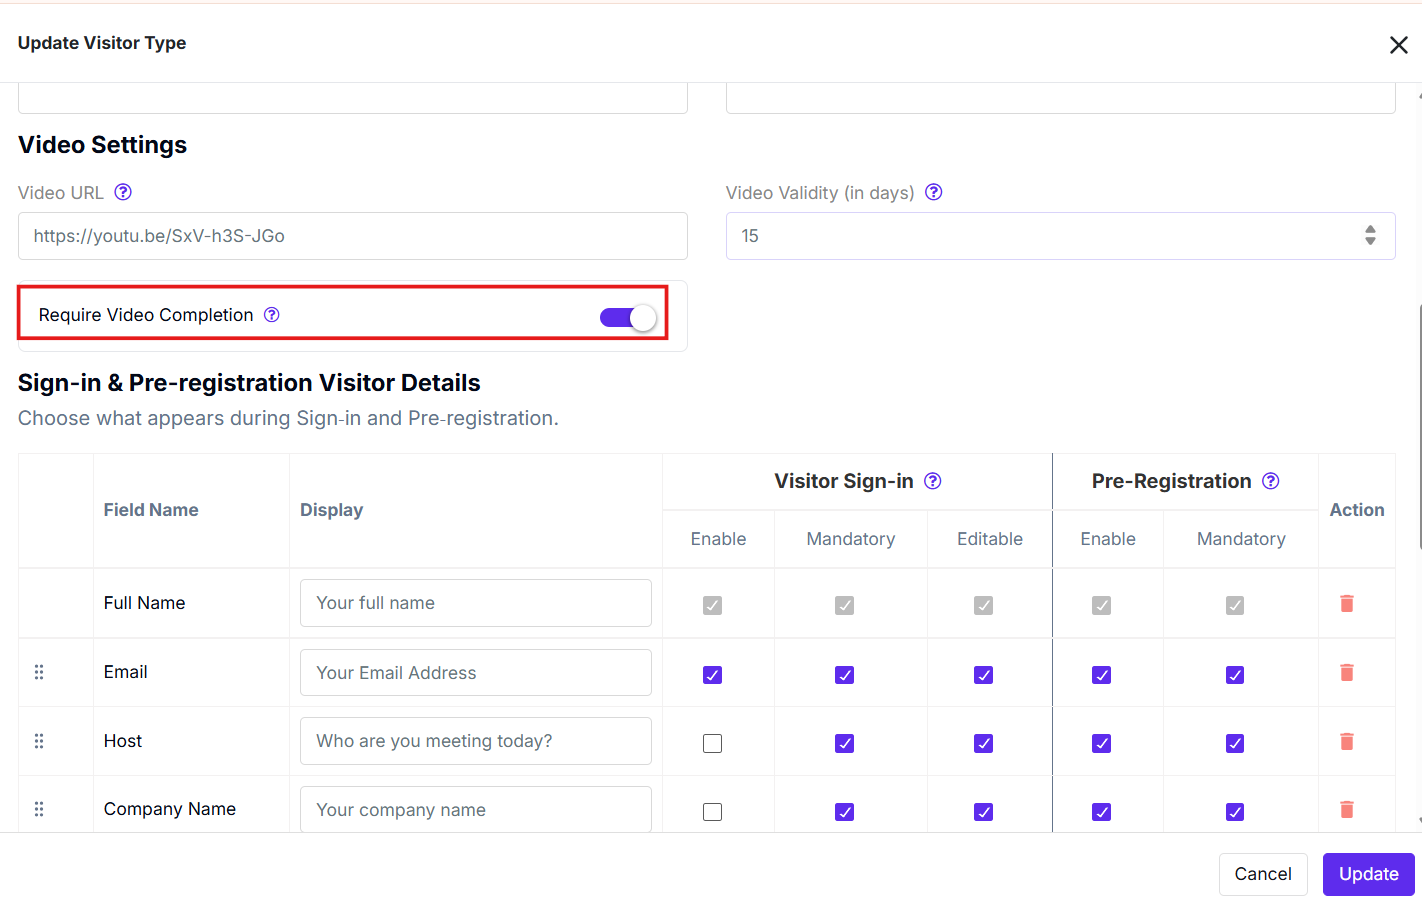Uncheck Host Pre-Registration Enable checkbox

[1102, 743]
